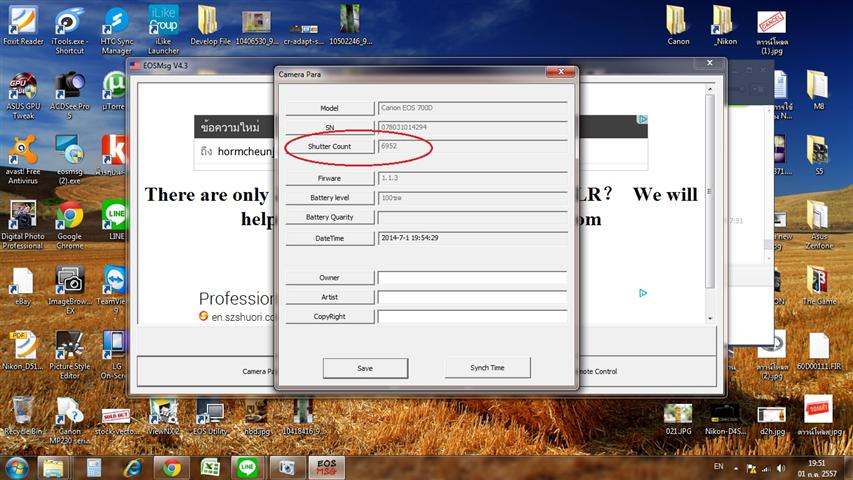The width and height of the screenshot is (853, 480).
Task: Open iLike Launcher desktop icon
Action: tap(163, 30)
